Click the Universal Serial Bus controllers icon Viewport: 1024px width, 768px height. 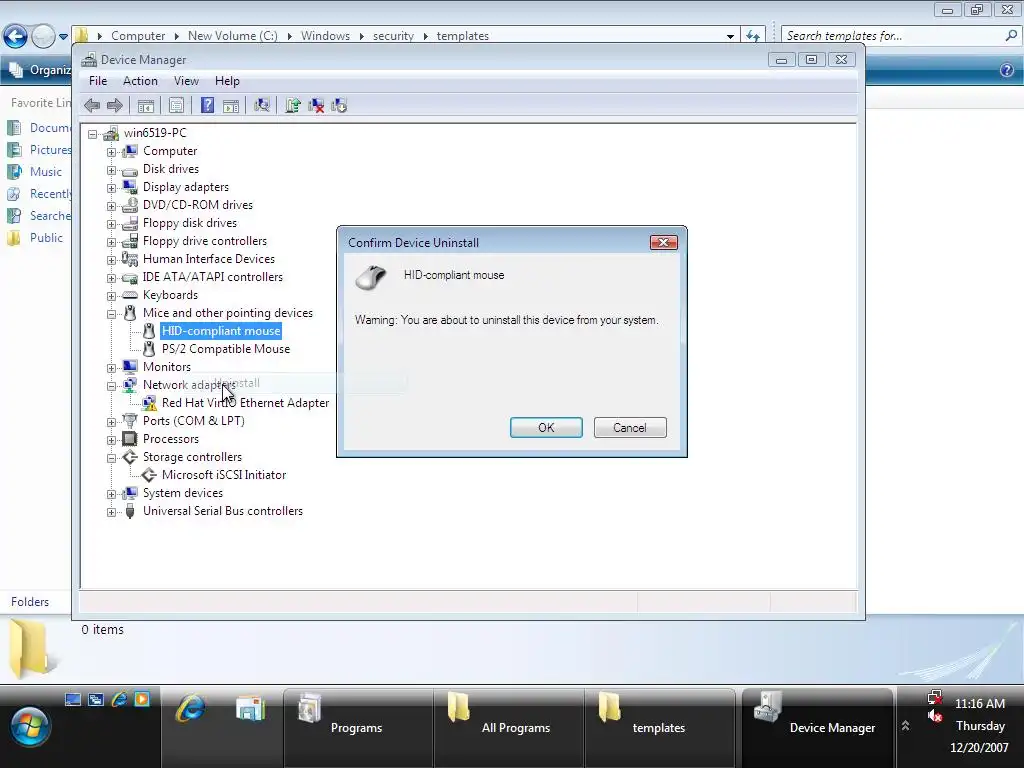pyautogui.click(x=130, y=511)
